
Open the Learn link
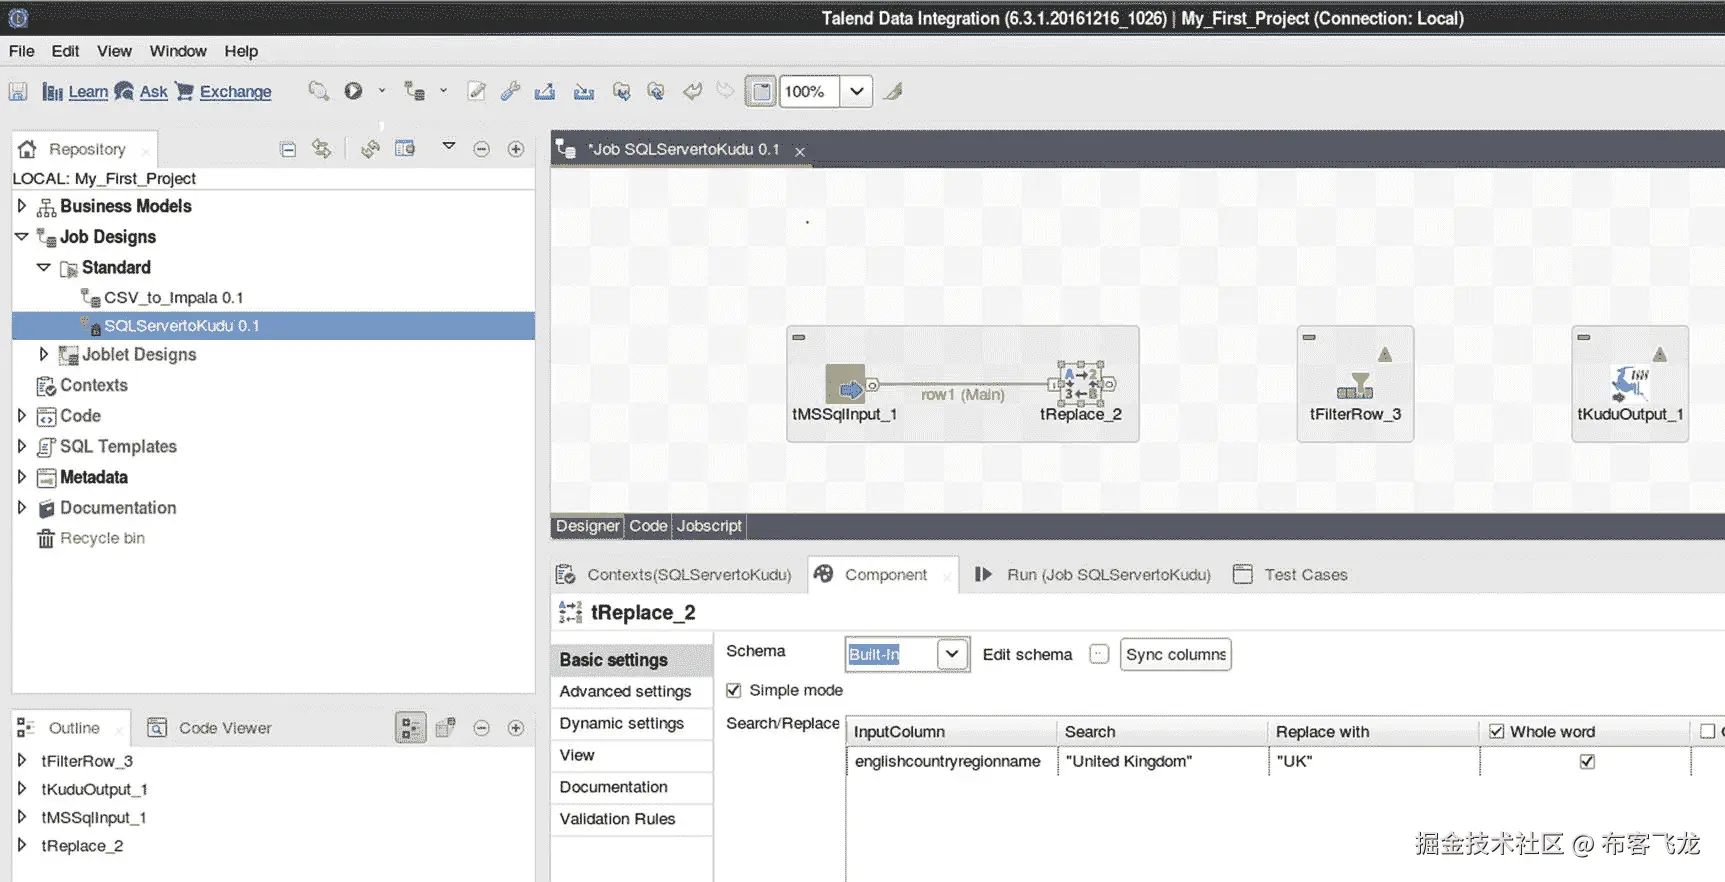pos(88,92)
